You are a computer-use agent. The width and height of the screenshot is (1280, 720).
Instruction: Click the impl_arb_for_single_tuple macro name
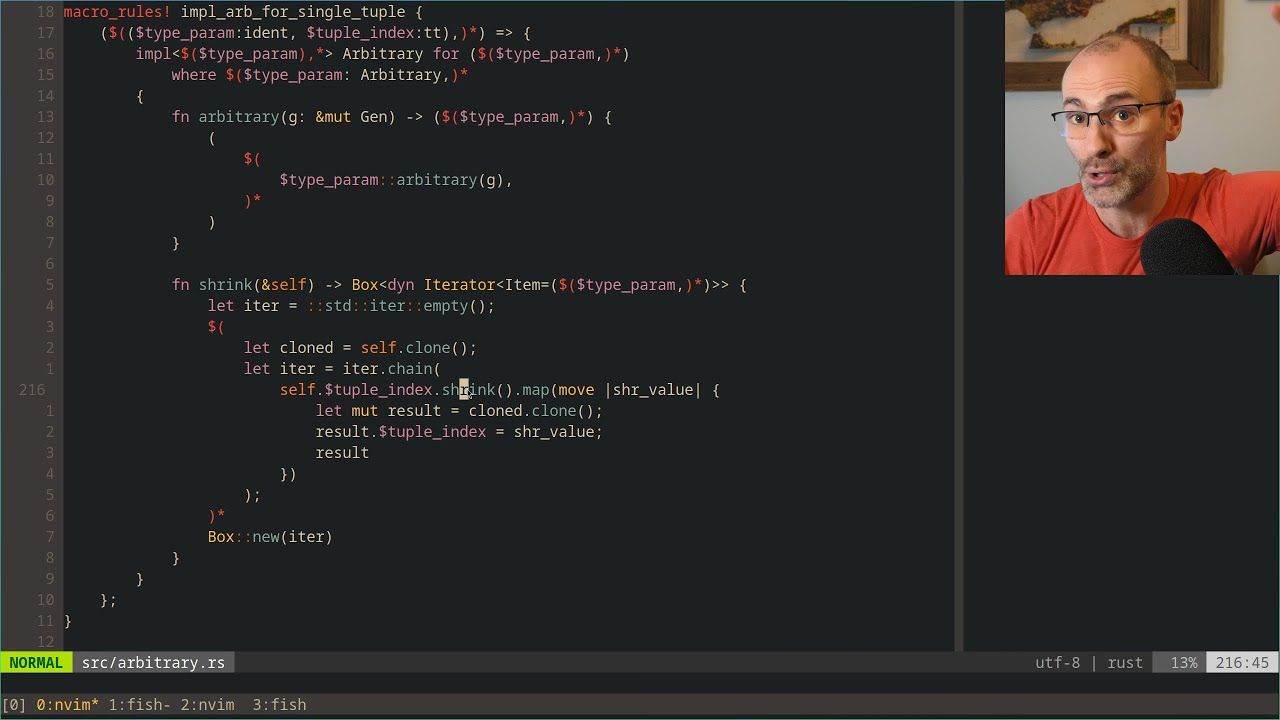(x=297, y=12)
